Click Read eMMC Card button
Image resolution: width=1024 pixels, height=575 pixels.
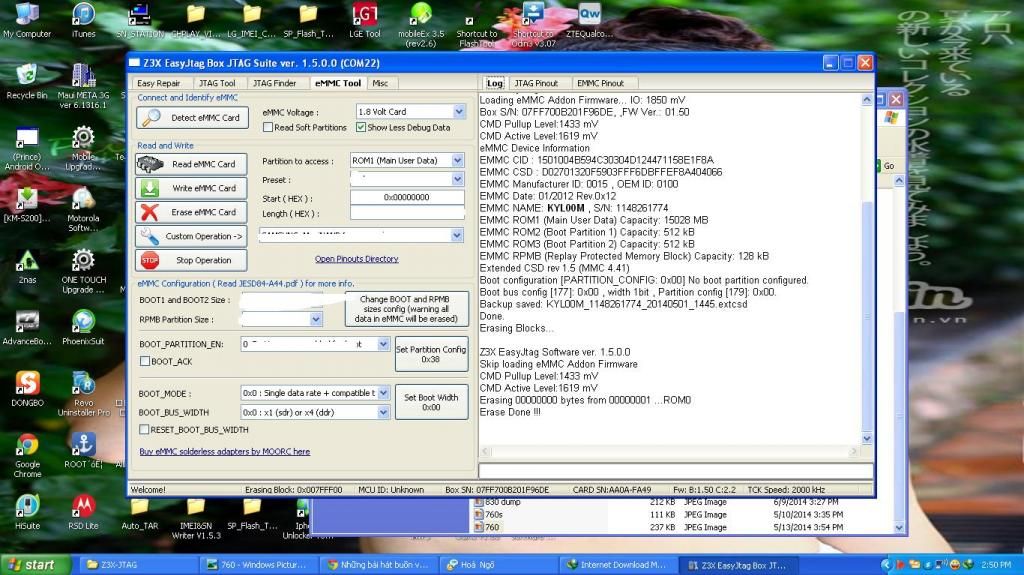point(191,164)
